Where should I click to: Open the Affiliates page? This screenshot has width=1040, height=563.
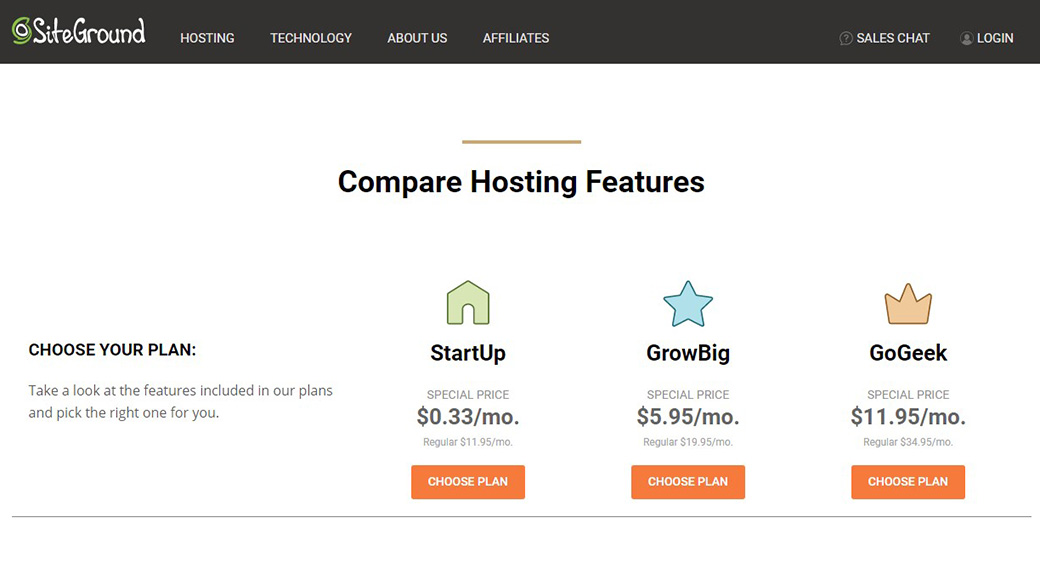[x=516, y=38]
